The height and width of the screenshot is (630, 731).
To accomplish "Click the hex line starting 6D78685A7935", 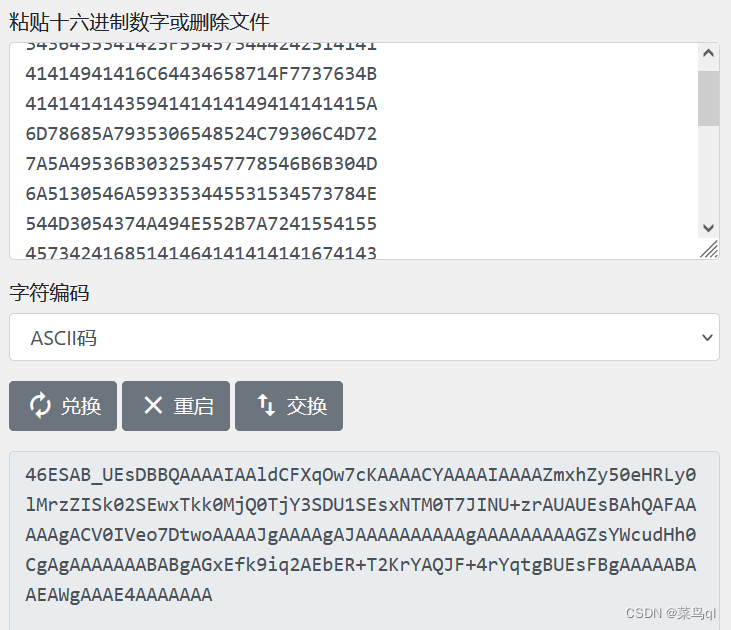I will point(201,134).
